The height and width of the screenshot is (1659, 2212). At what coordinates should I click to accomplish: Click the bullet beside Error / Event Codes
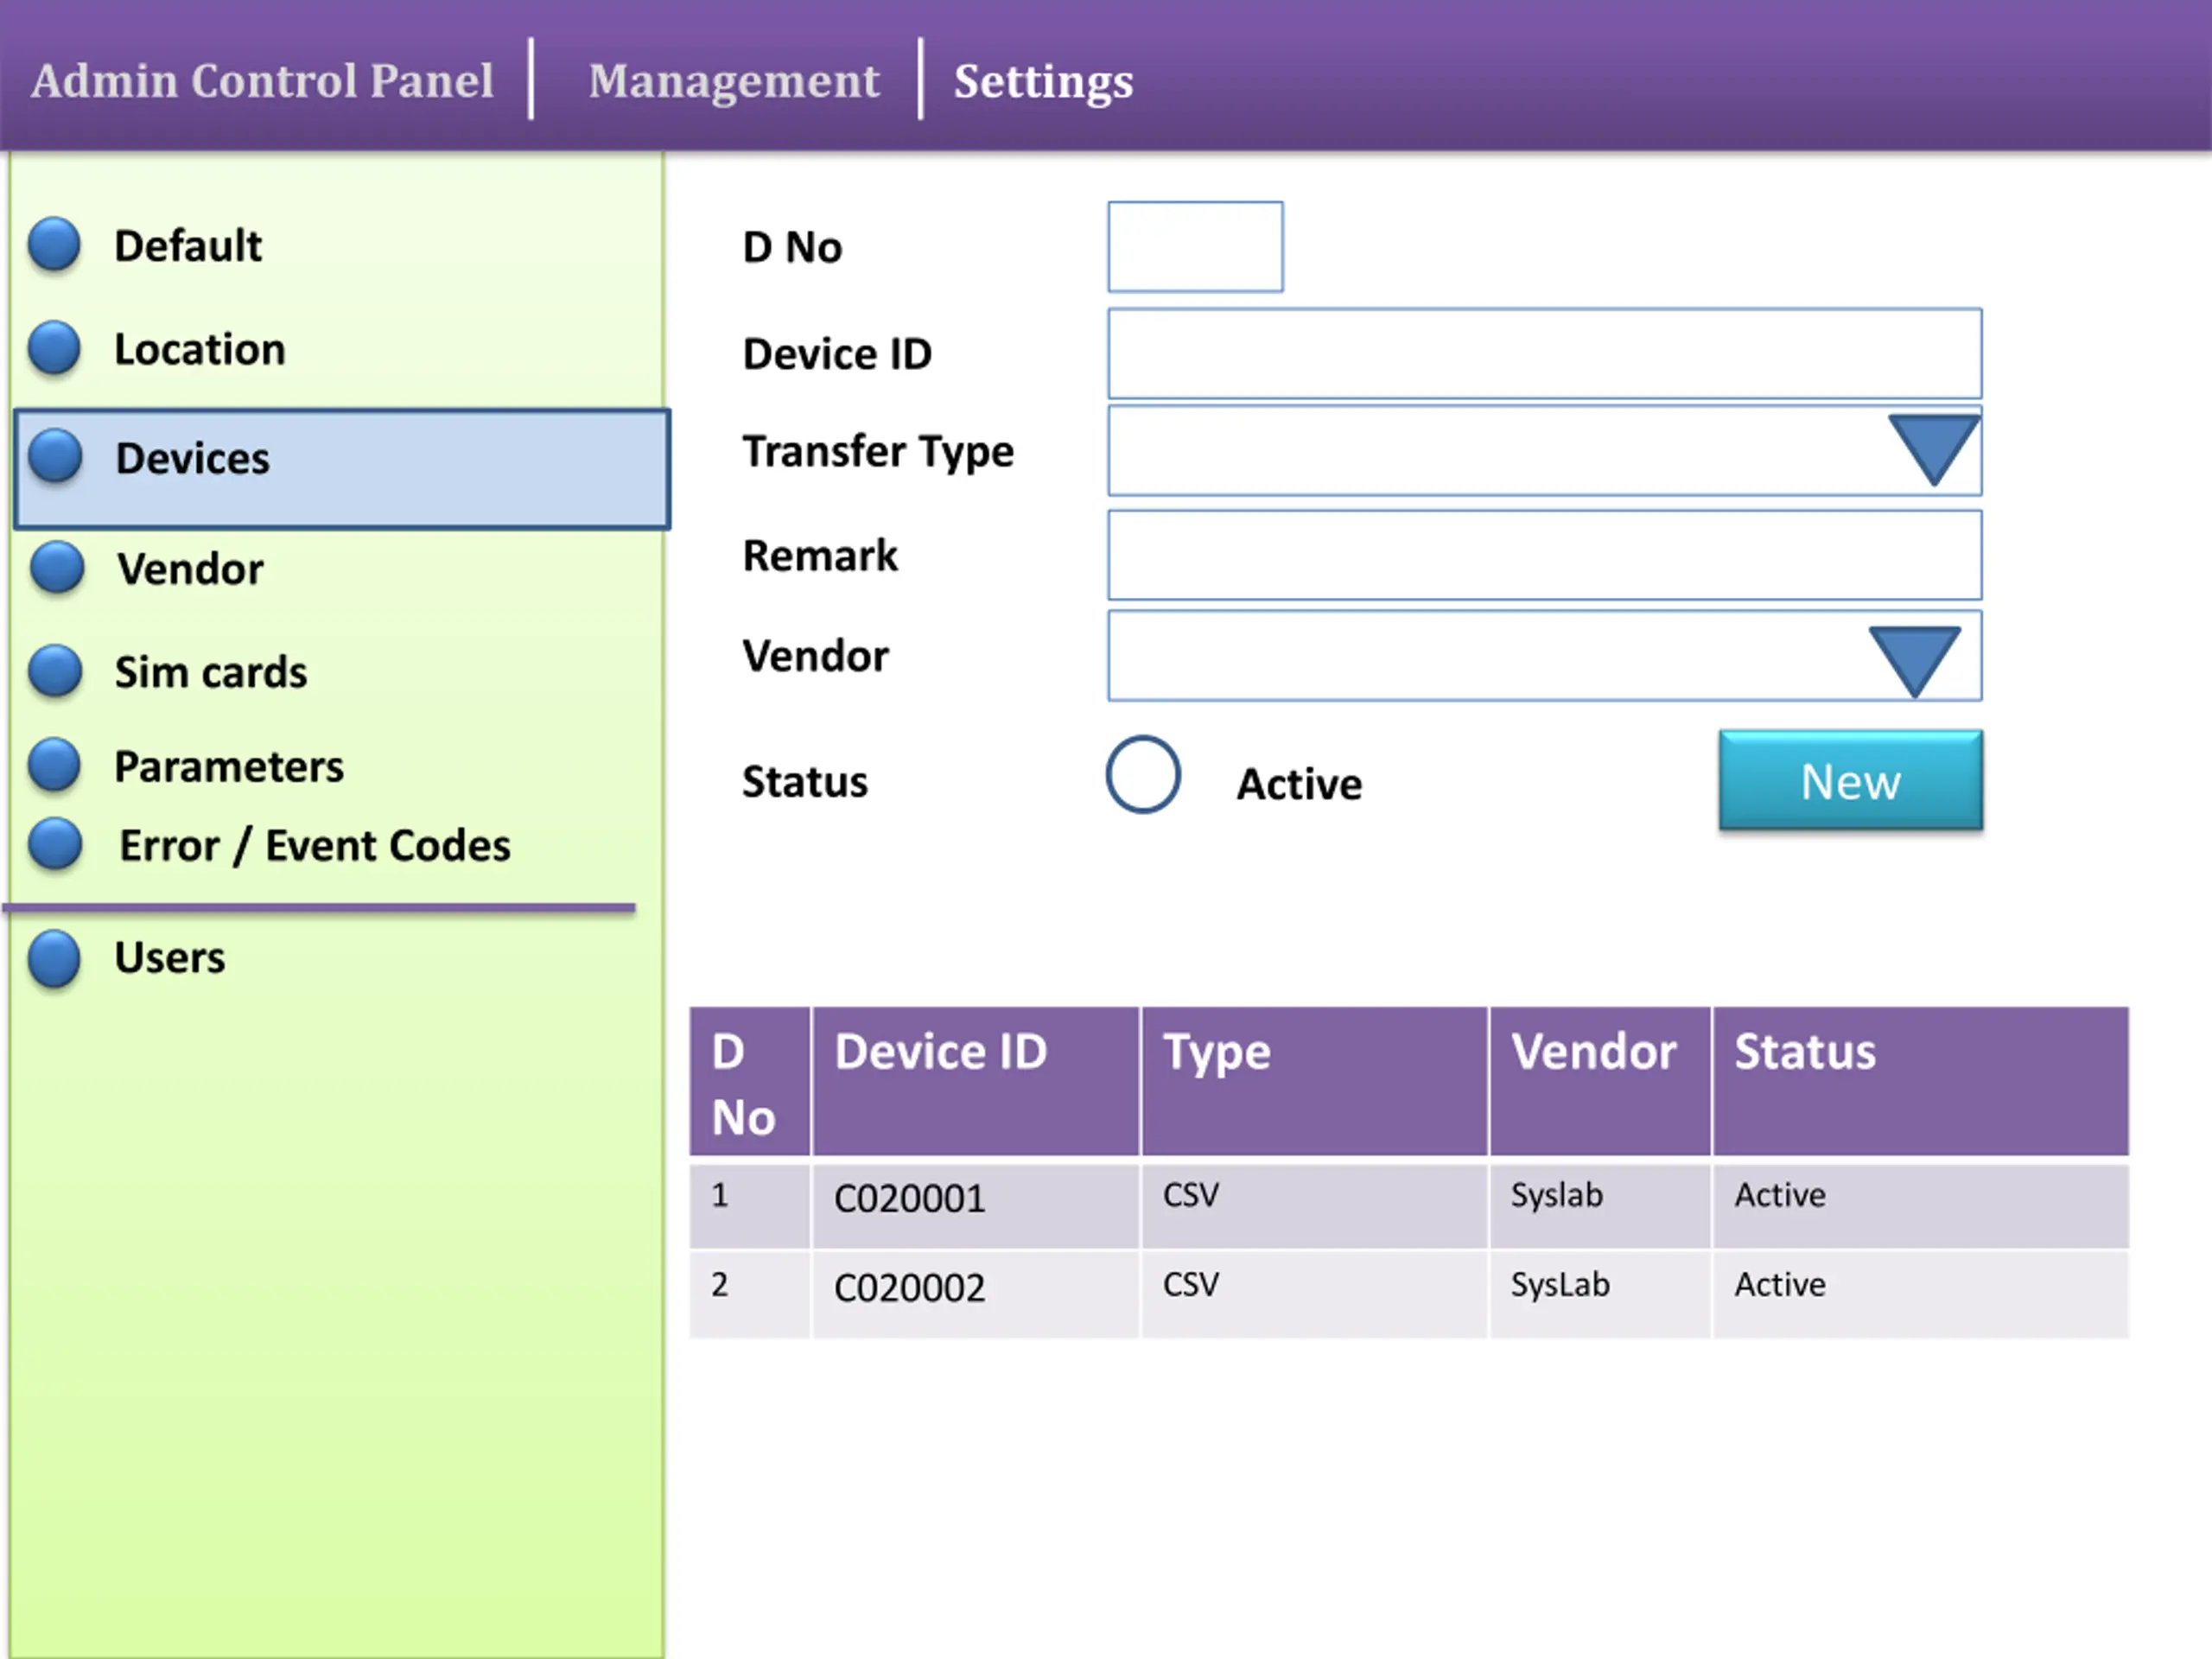pyautogui.click(x=54, y=844)
